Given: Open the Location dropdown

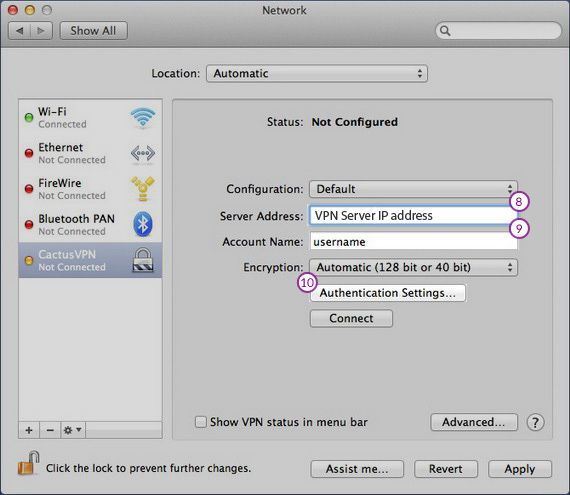Looking at the screenshot, I should coord(317,73).
